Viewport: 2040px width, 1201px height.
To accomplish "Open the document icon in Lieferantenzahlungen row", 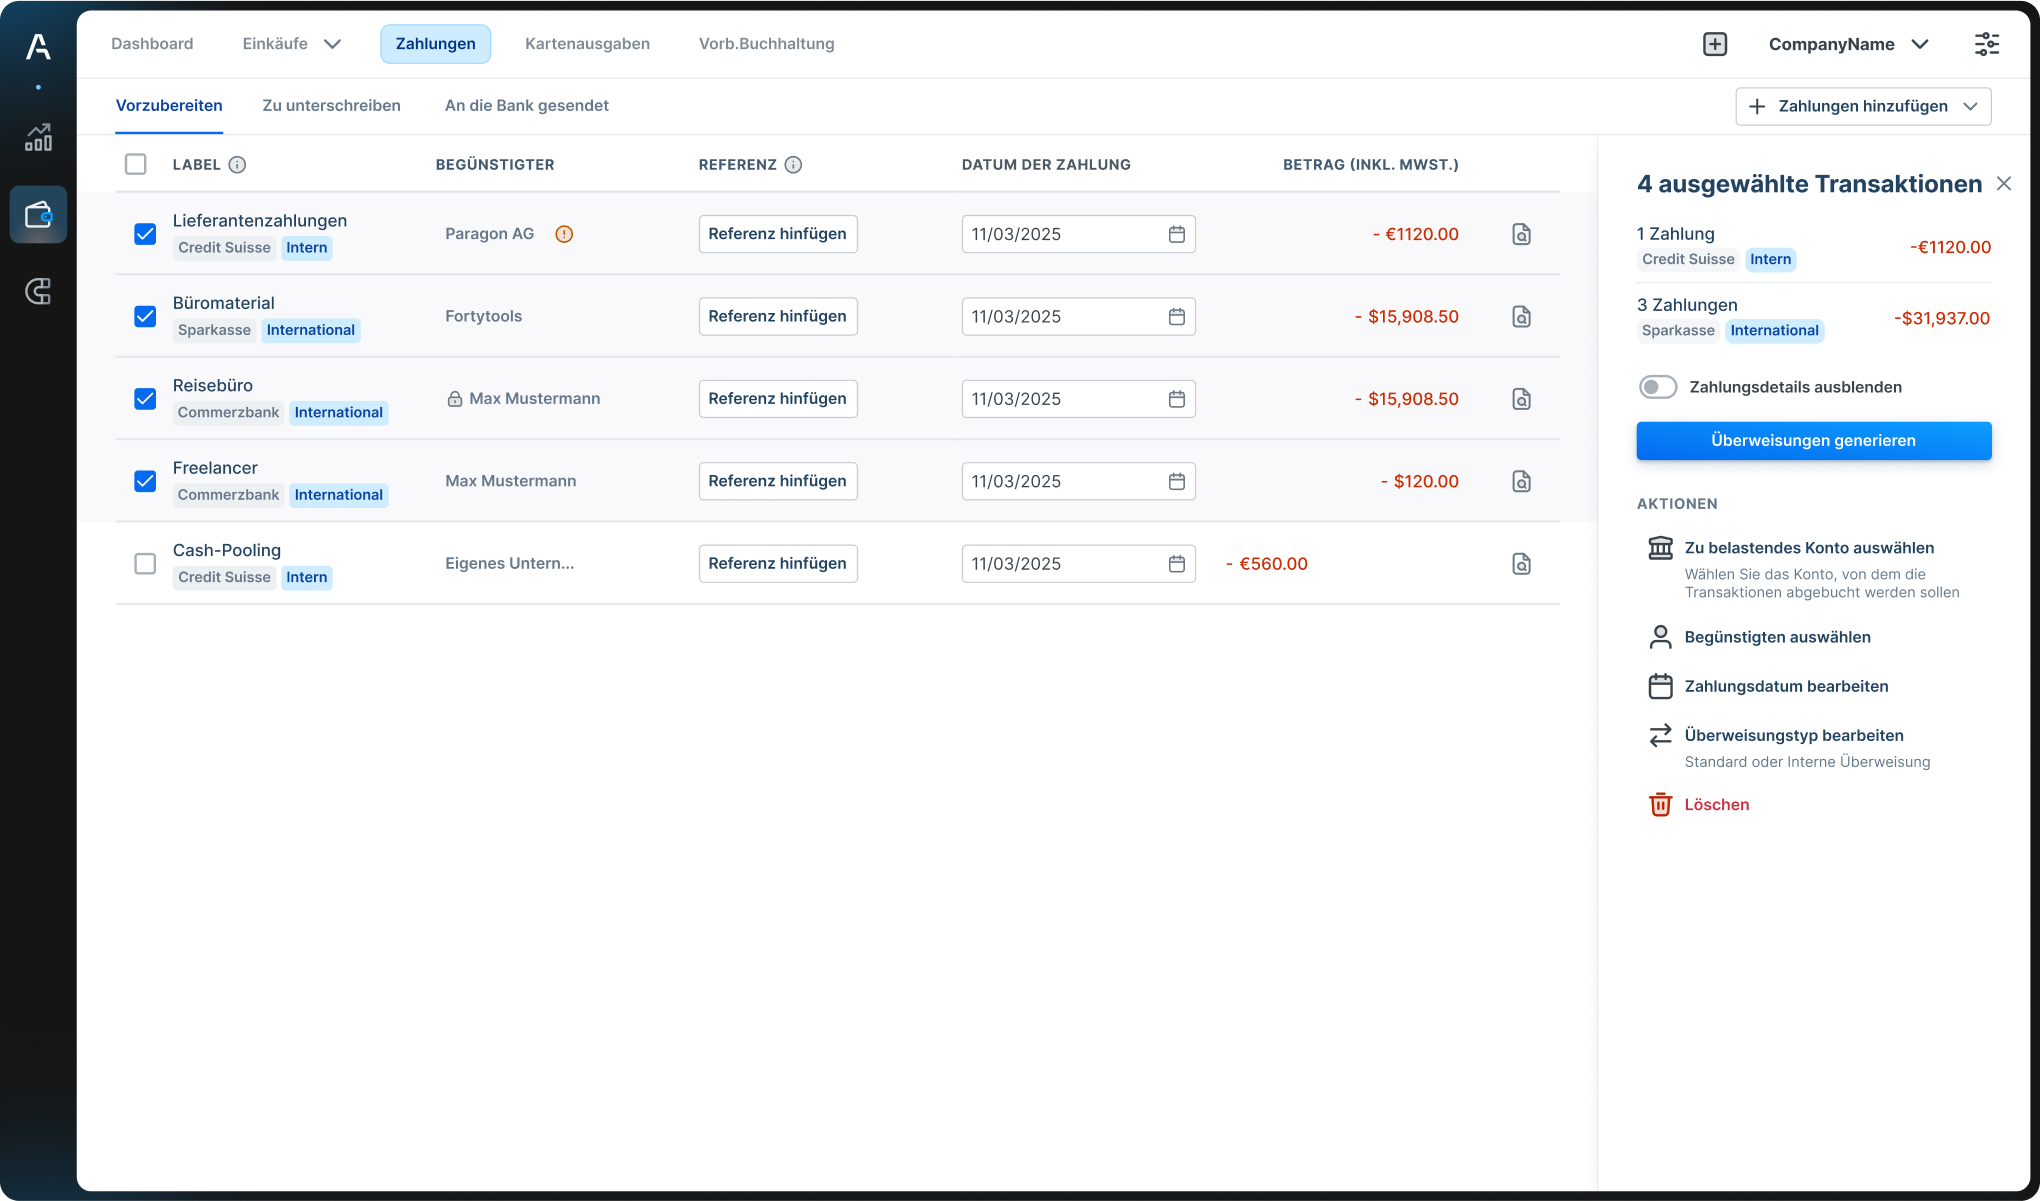I will coord(1521,234).
